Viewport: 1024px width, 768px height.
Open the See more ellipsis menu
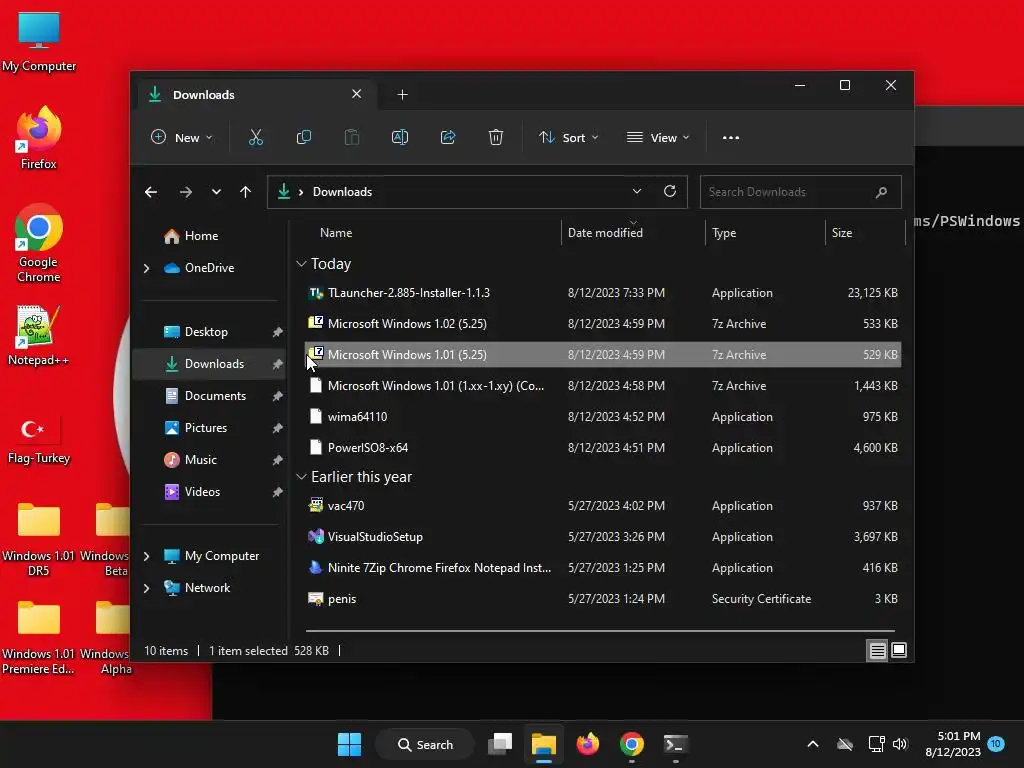pos(731,138)
